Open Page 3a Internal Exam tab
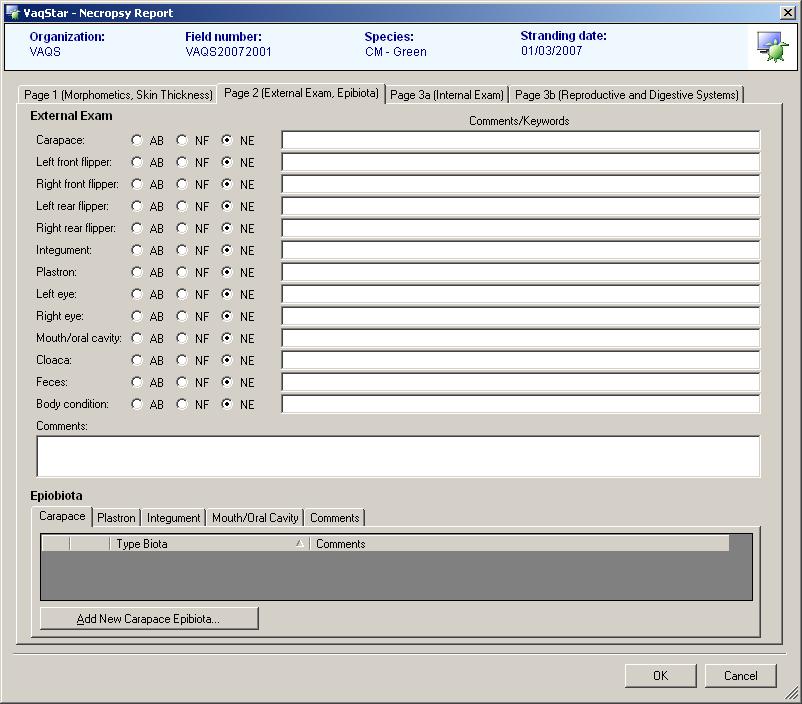This screenshot has height=704, width=802. point(447,95)
